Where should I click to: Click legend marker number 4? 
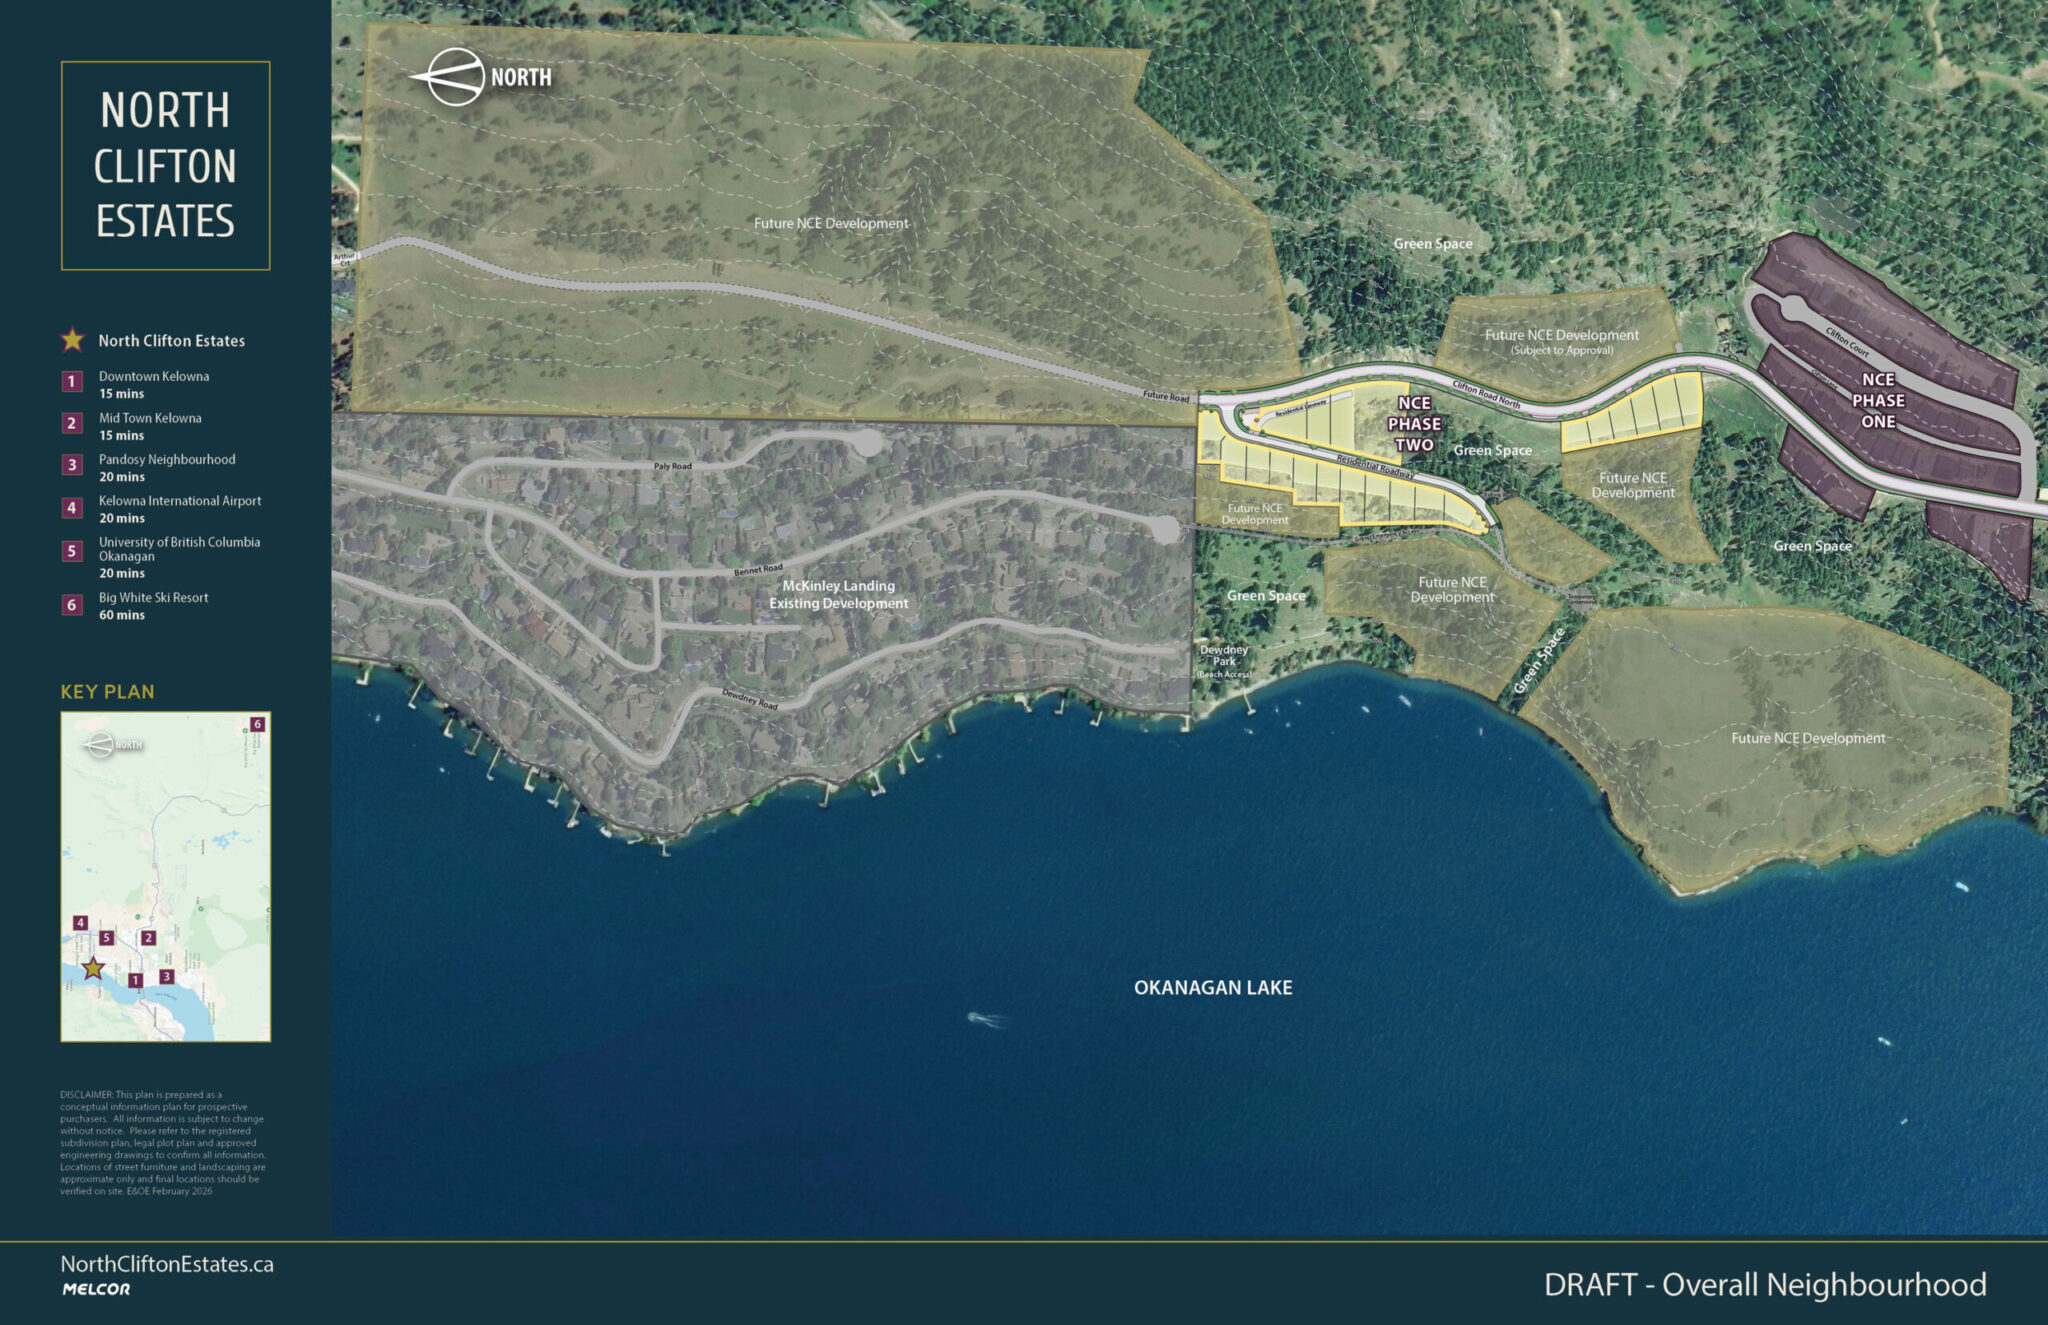[72, 507]
